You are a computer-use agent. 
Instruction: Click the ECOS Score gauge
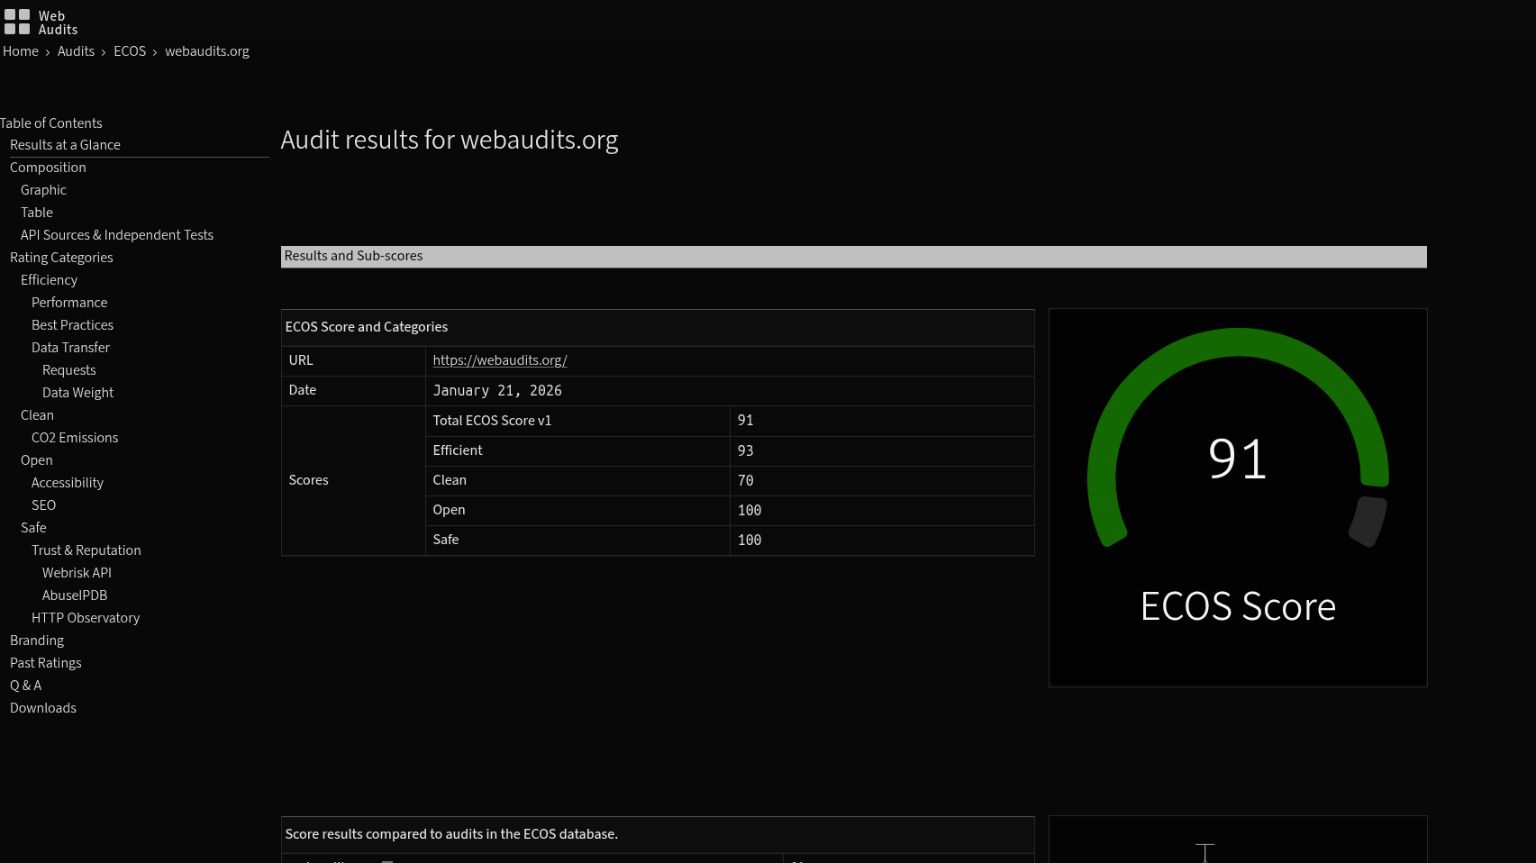pos(1237,459)
